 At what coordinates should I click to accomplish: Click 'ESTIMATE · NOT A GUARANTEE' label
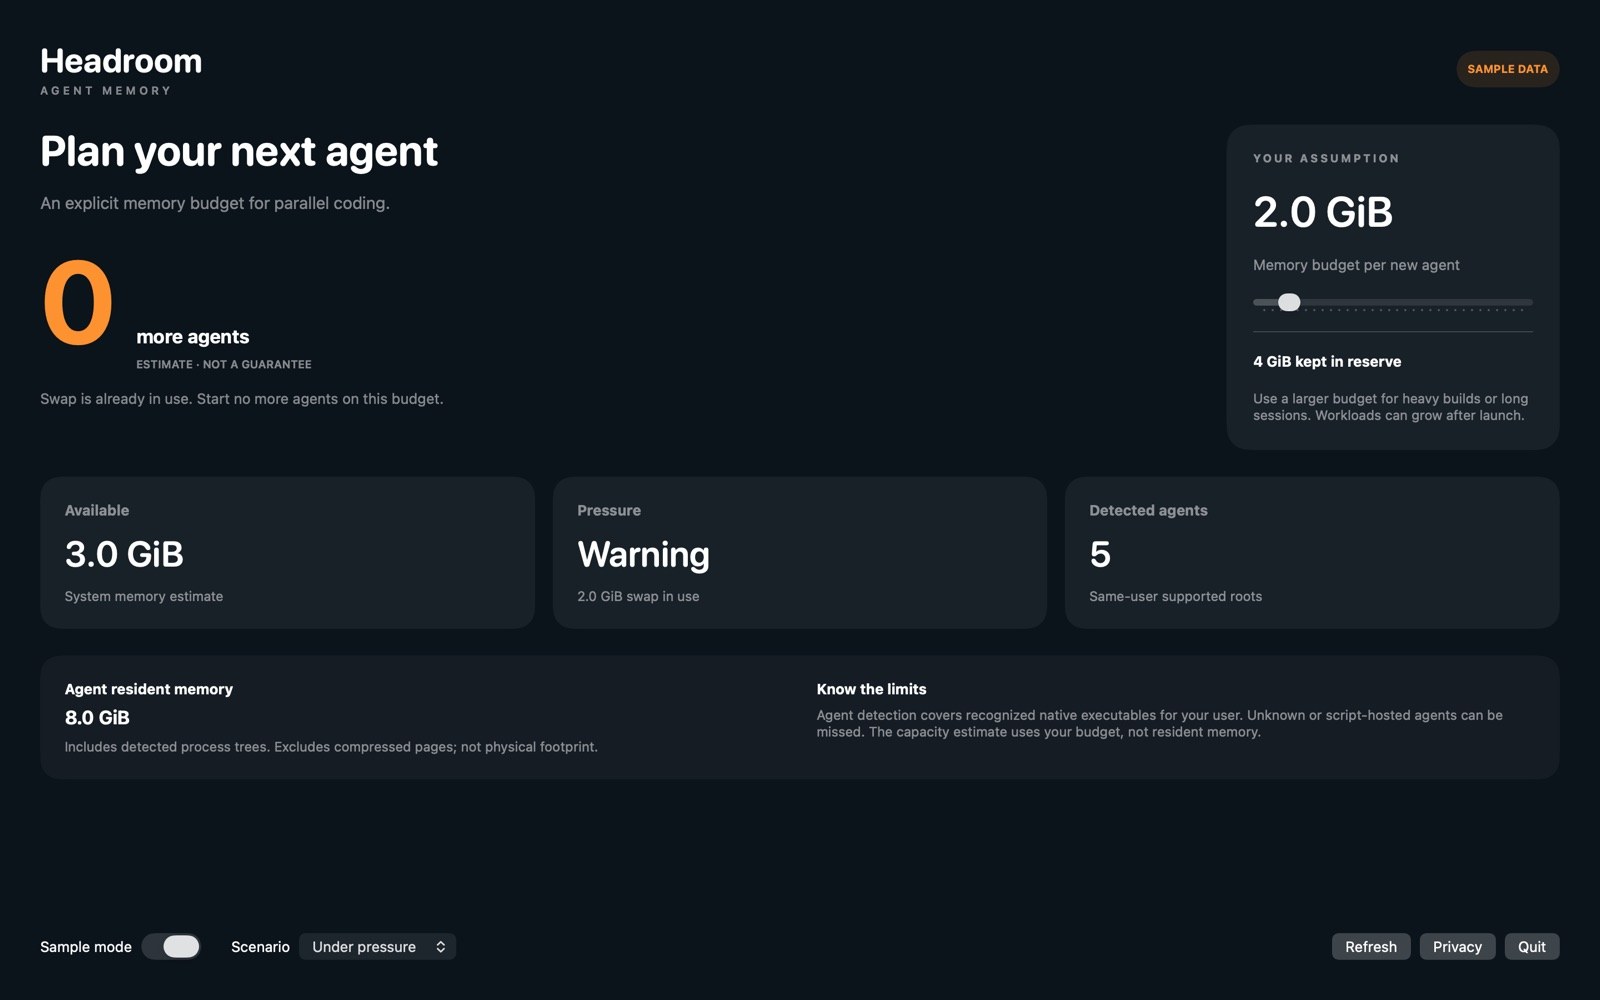224,364
